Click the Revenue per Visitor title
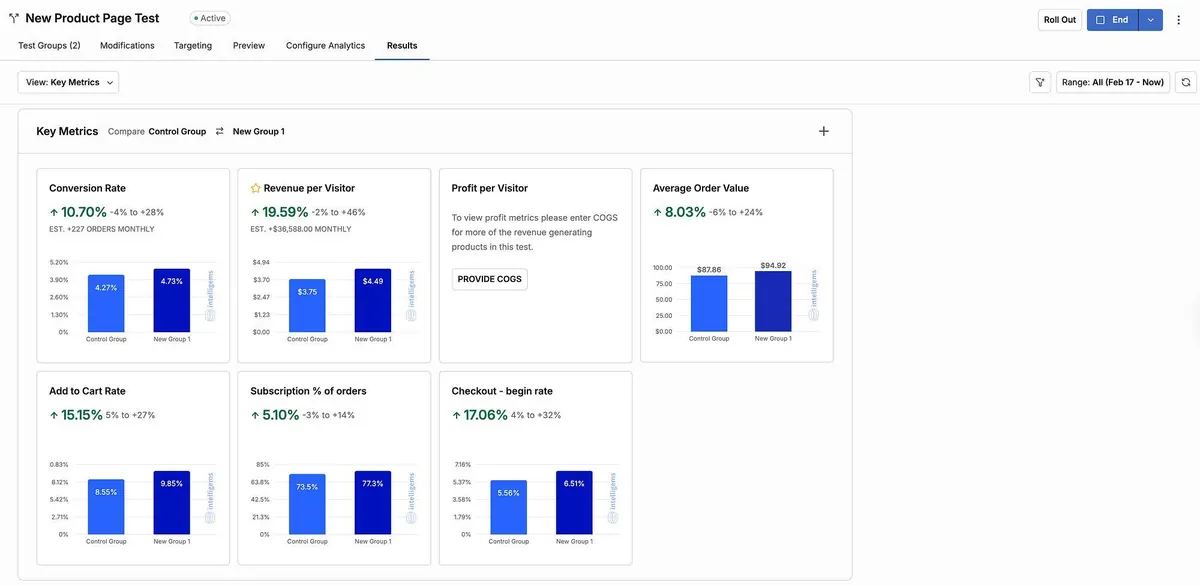Screen dimensions: 1200x586 [x=309, y=188]
